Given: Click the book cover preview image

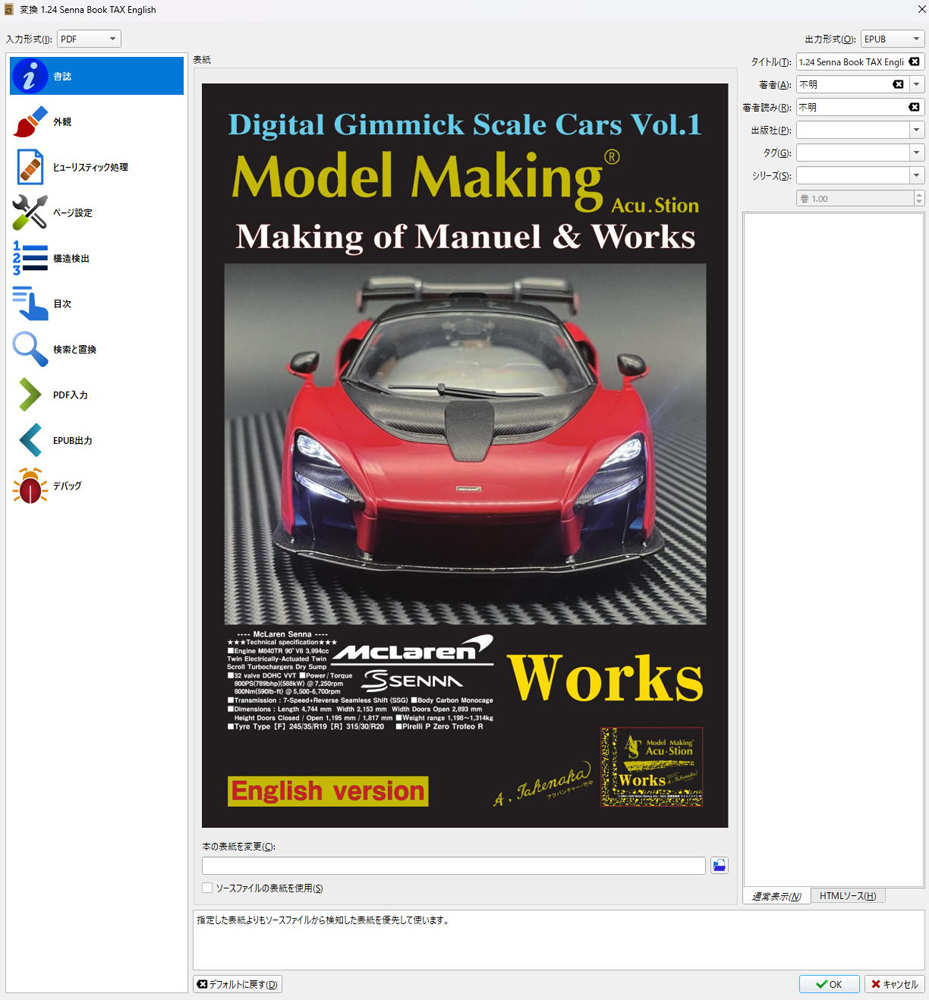Looking at the screenshot, I should 465,455.
